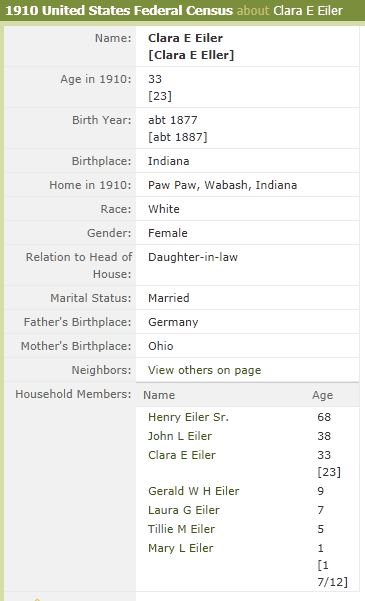Open Gerald W H Eiler's record
The height and width of the screenshot is (601, 365).
point(194,491)
